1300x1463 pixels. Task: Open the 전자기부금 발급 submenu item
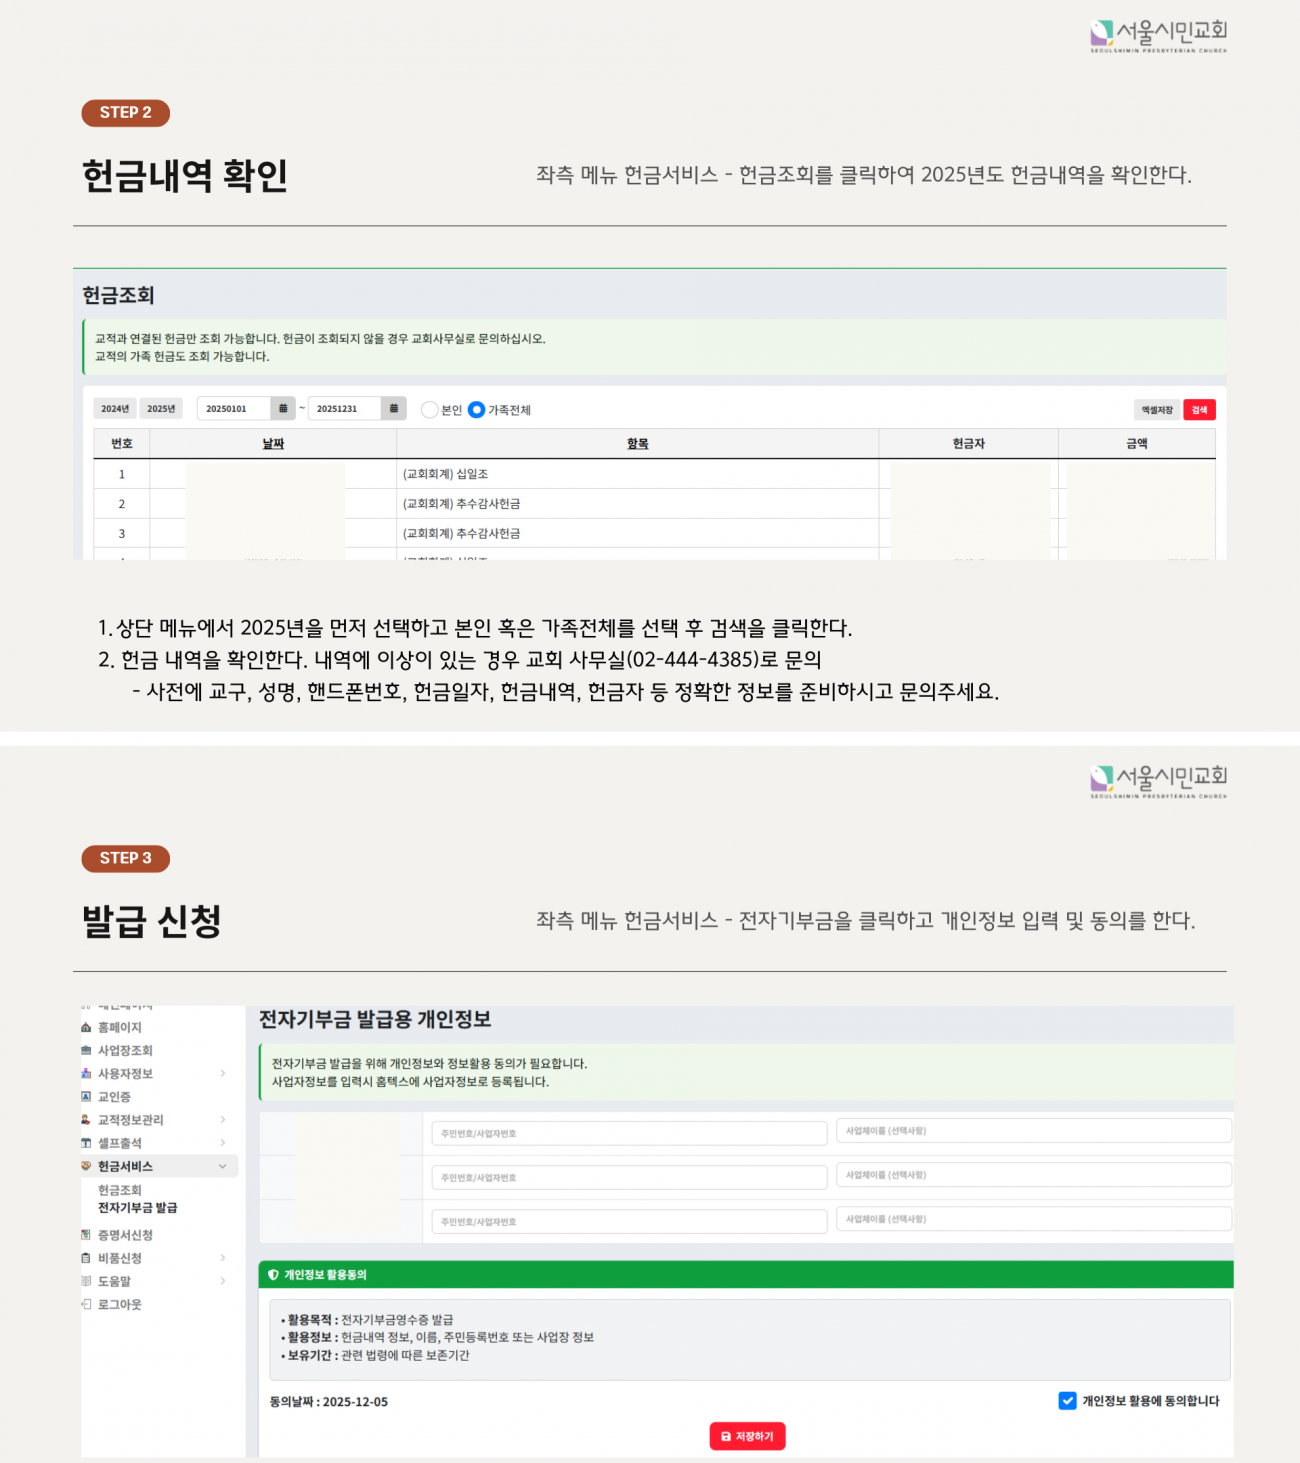click(x=137, y=1208)
